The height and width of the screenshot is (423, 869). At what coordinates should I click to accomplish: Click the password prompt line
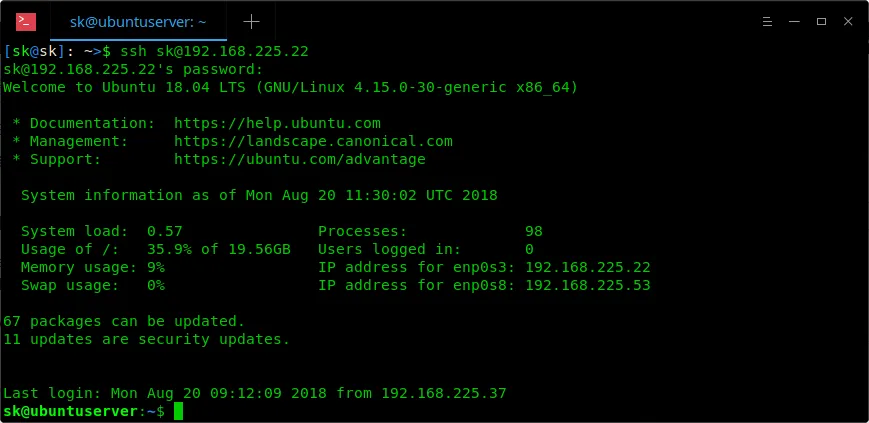coord(133,69)
